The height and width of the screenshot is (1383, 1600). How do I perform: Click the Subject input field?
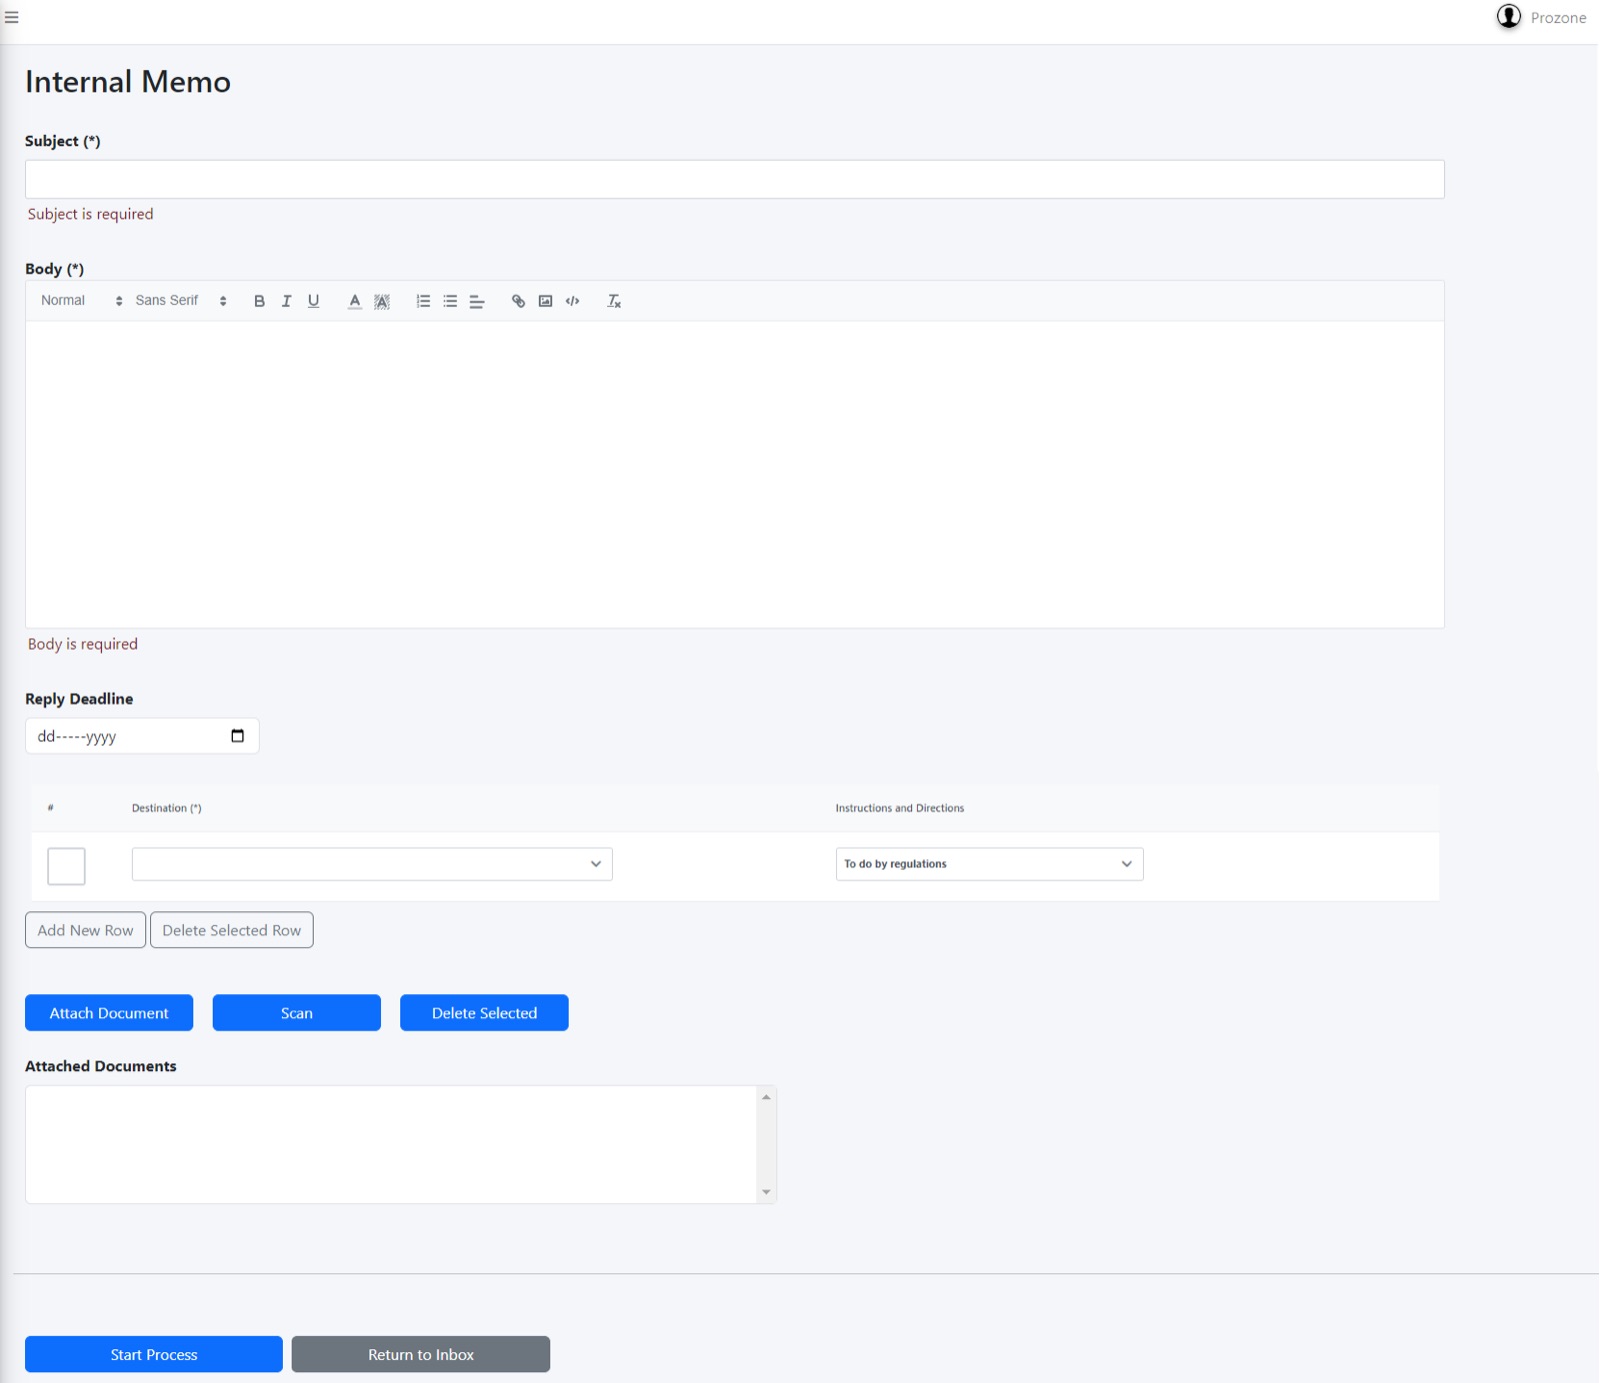(735, 179)
